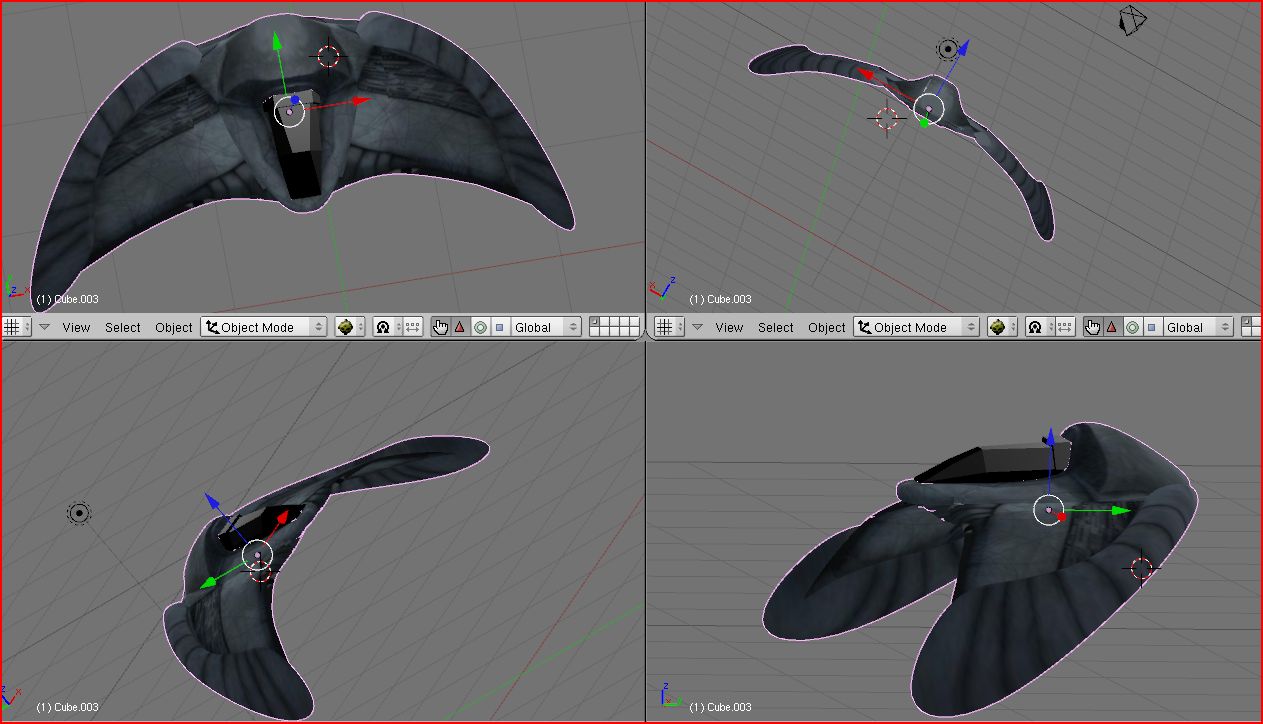The height and width of the screenshot is (724, 1263).
Task: Click the first layer button in left header
Action: [595, 322]
